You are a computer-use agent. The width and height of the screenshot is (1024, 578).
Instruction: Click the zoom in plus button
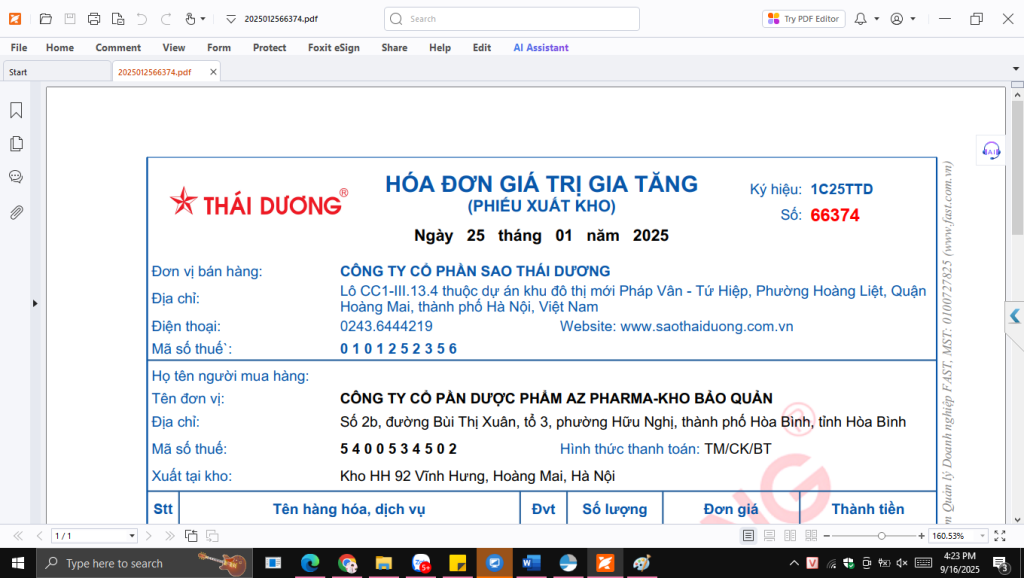pos(921,536)
